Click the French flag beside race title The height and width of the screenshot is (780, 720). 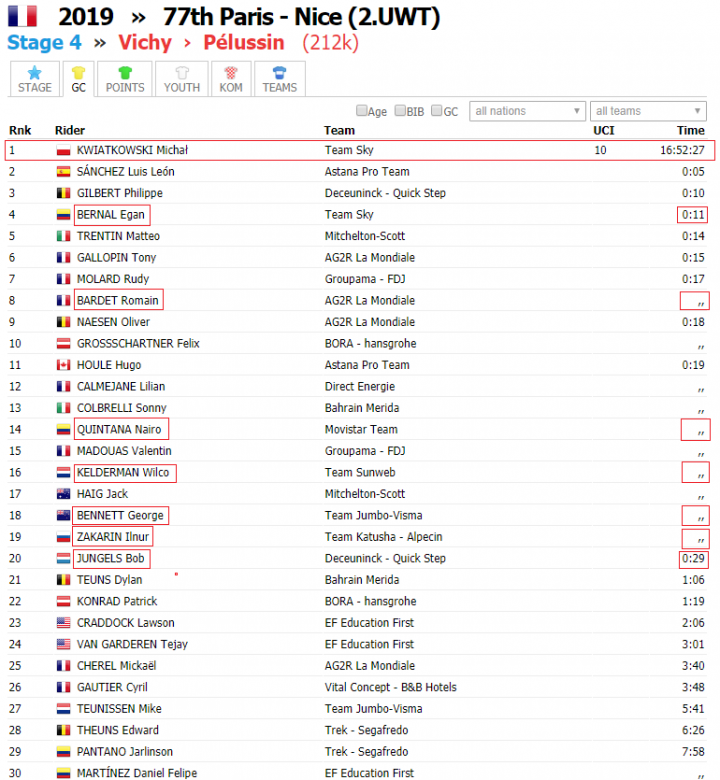22,16
